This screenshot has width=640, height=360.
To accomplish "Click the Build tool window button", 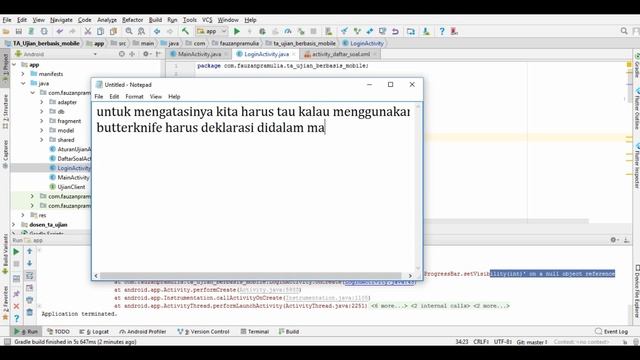I will 289,331.
